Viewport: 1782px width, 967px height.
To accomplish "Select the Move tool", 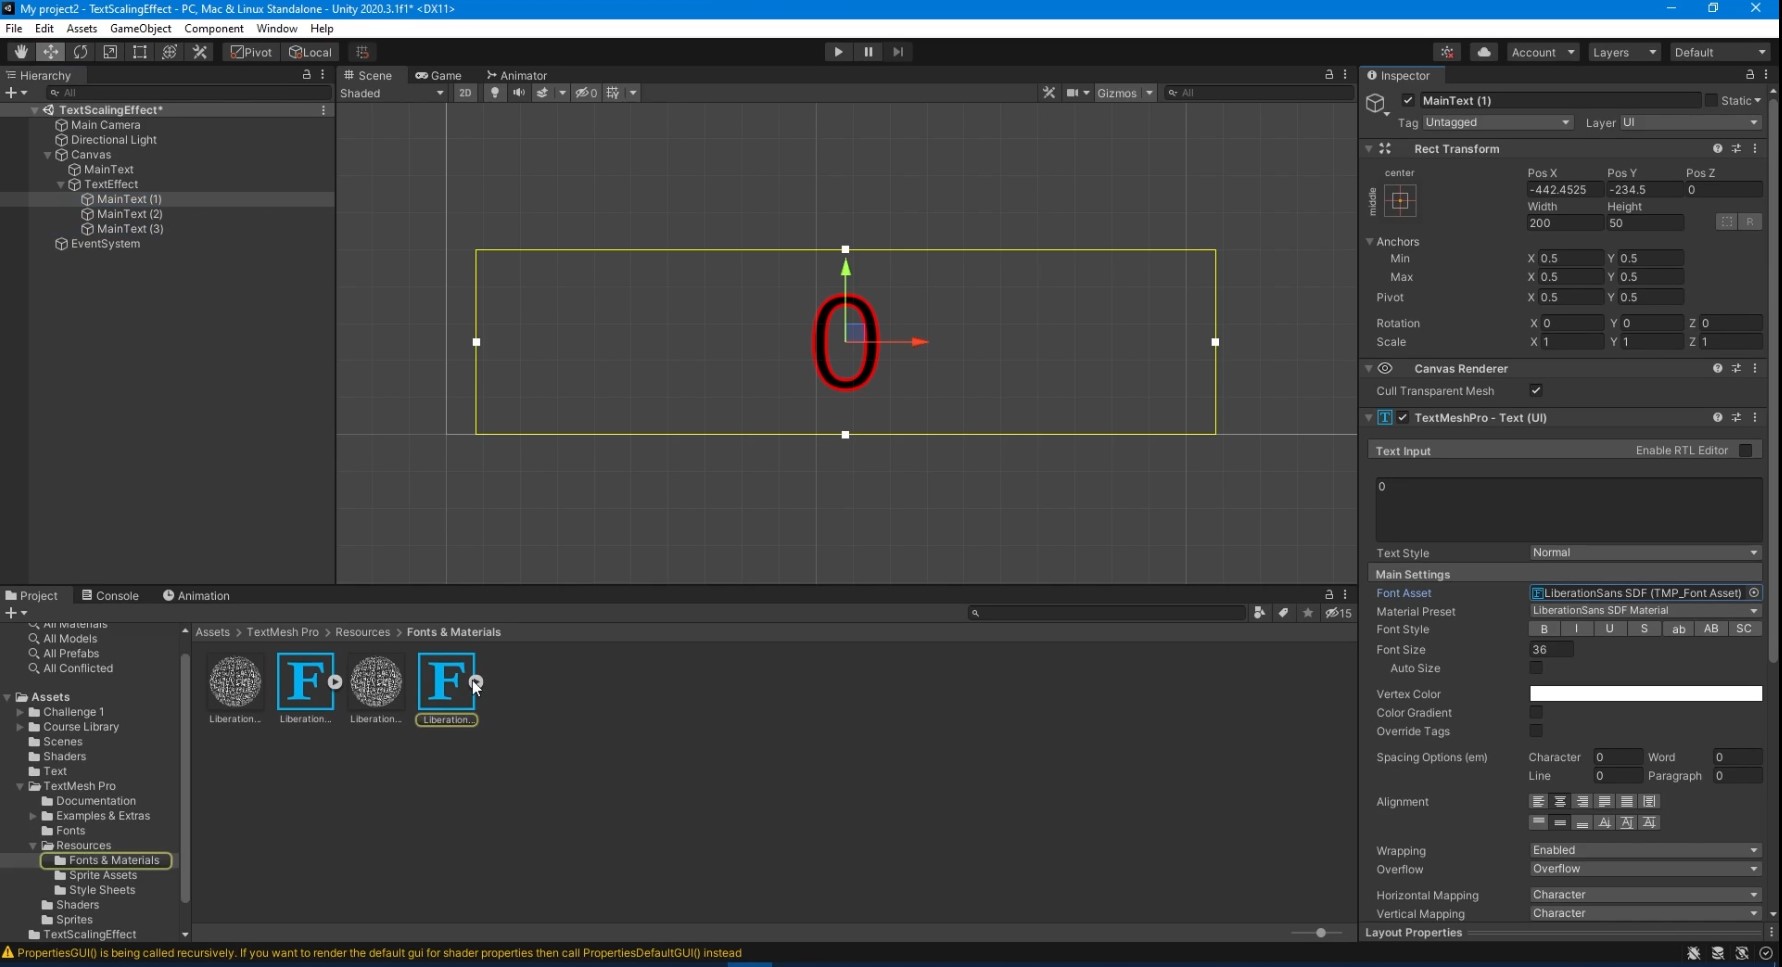I will [x=50, y=52].
